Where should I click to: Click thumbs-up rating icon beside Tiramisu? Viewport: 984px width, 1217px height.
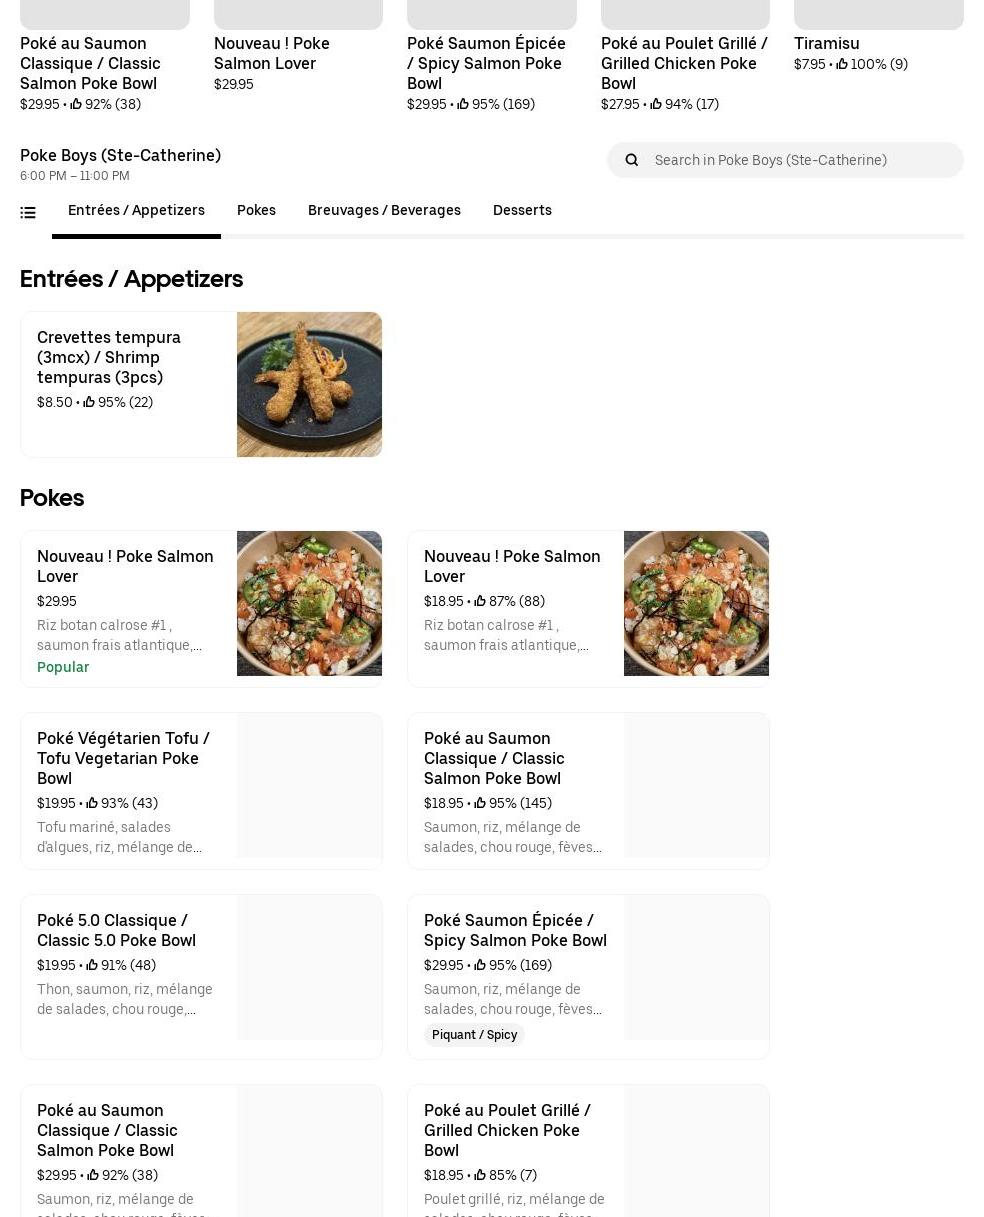coord(842,64)
